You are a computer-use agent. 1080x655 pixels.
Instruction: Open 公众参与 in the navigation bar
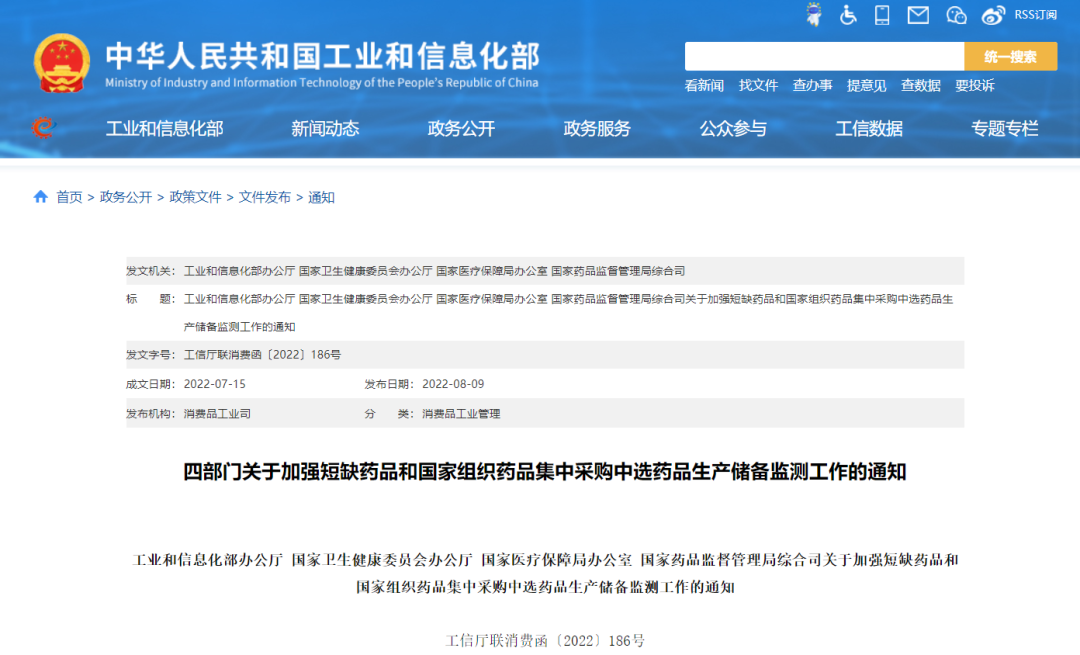coord(733,129)
